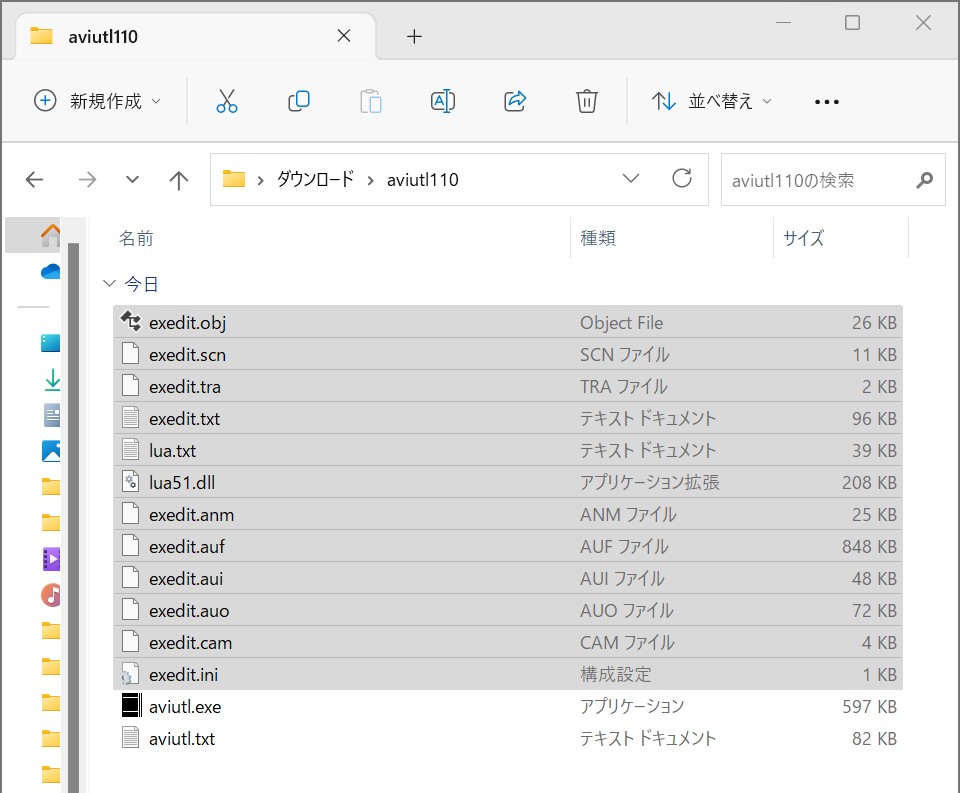Open Downloads arrow icon in sidebar
960x793 pixels.
click(52, 380)
